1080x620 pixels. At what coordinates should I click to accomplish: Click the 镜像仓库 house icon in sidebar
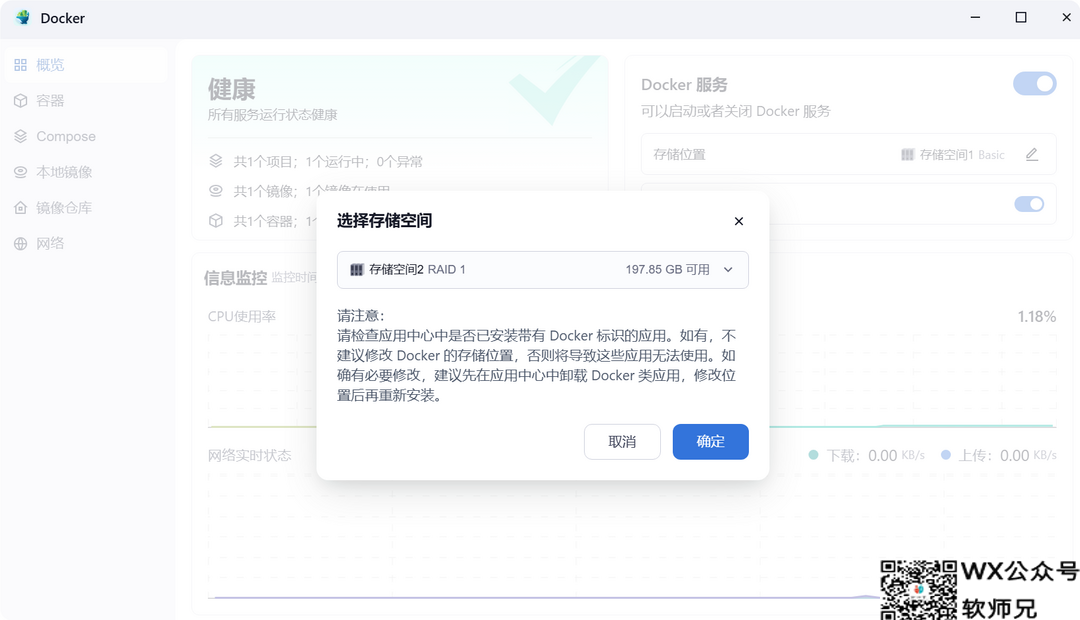(x=21, y=208)
